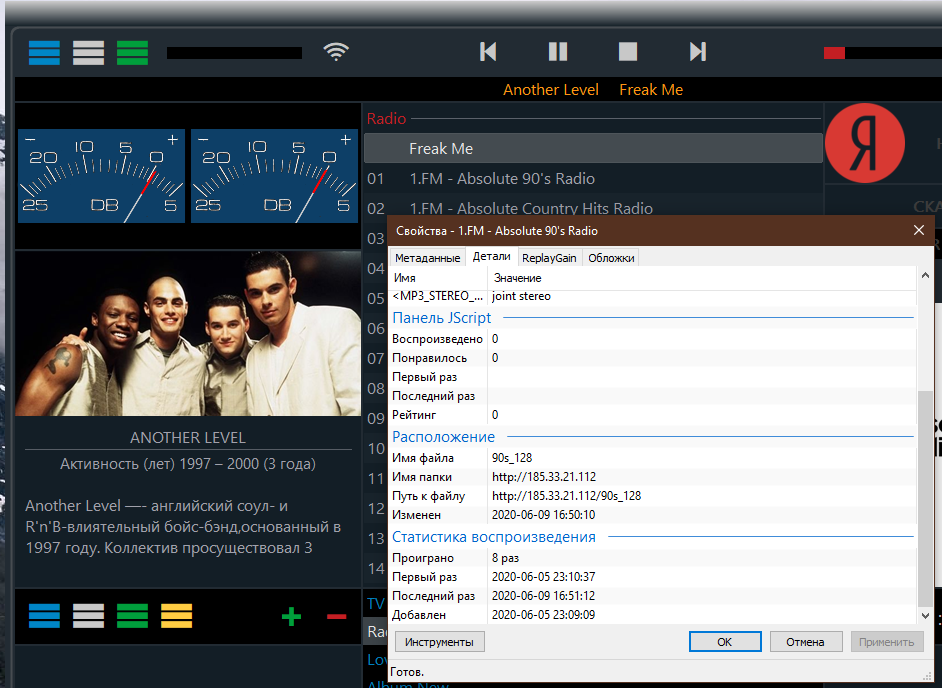Skip to the next track
Screen dimensions: 942x688
(x=698, y=51)
